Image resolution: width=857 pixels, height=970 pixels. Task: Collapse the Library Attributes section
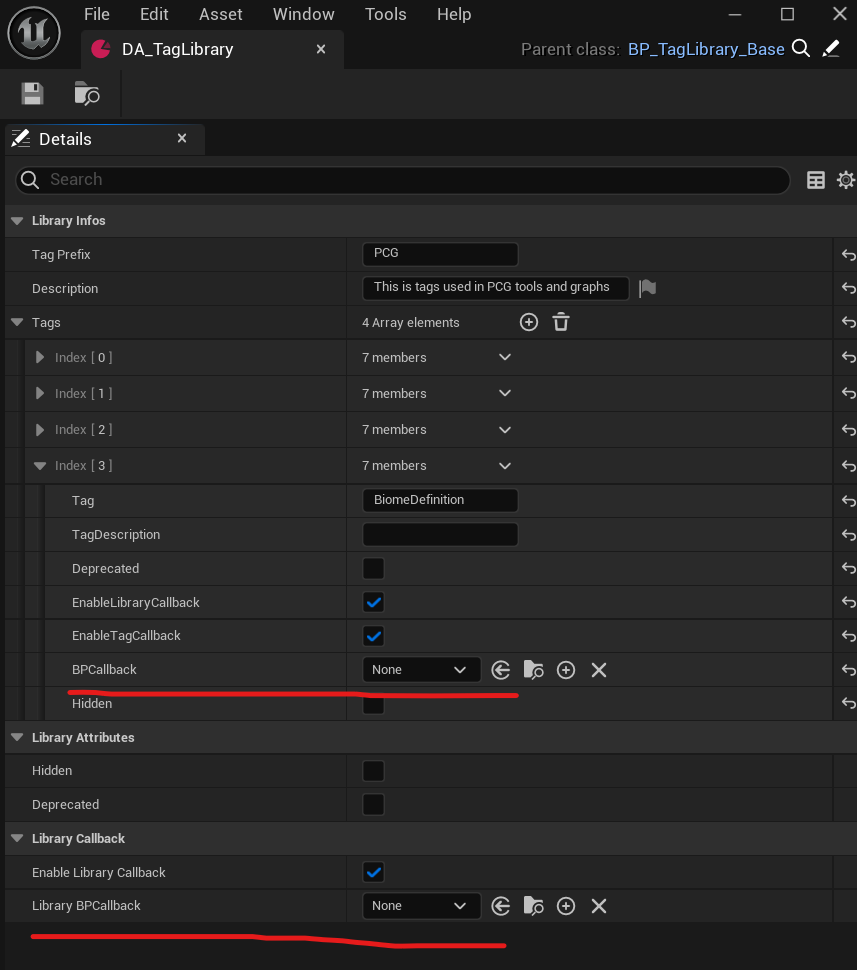[x=18, y=737]
